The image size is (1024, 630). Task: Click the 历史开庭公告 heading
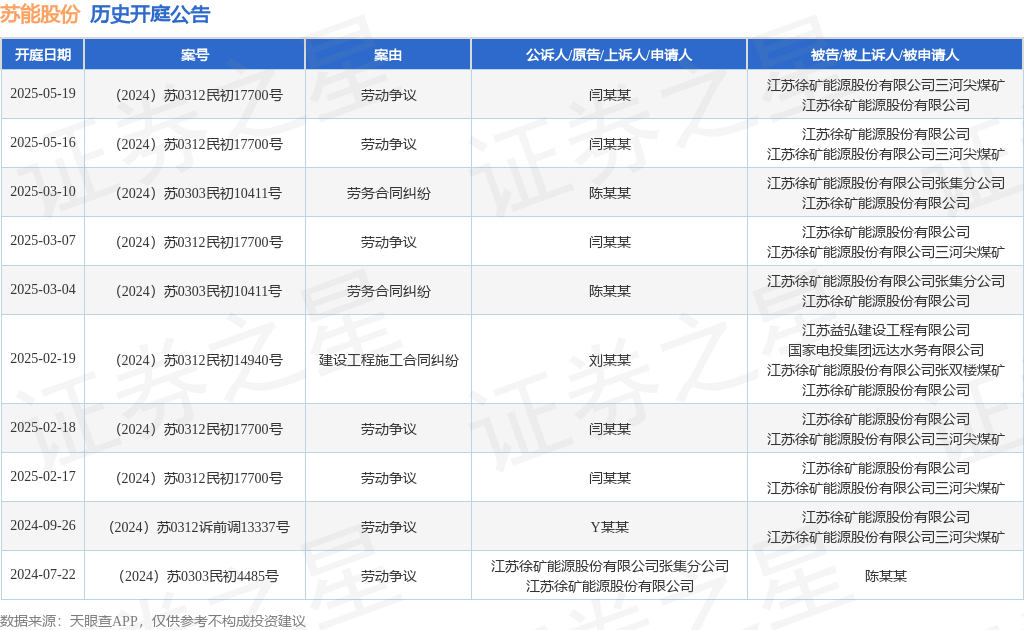(150, 14)
